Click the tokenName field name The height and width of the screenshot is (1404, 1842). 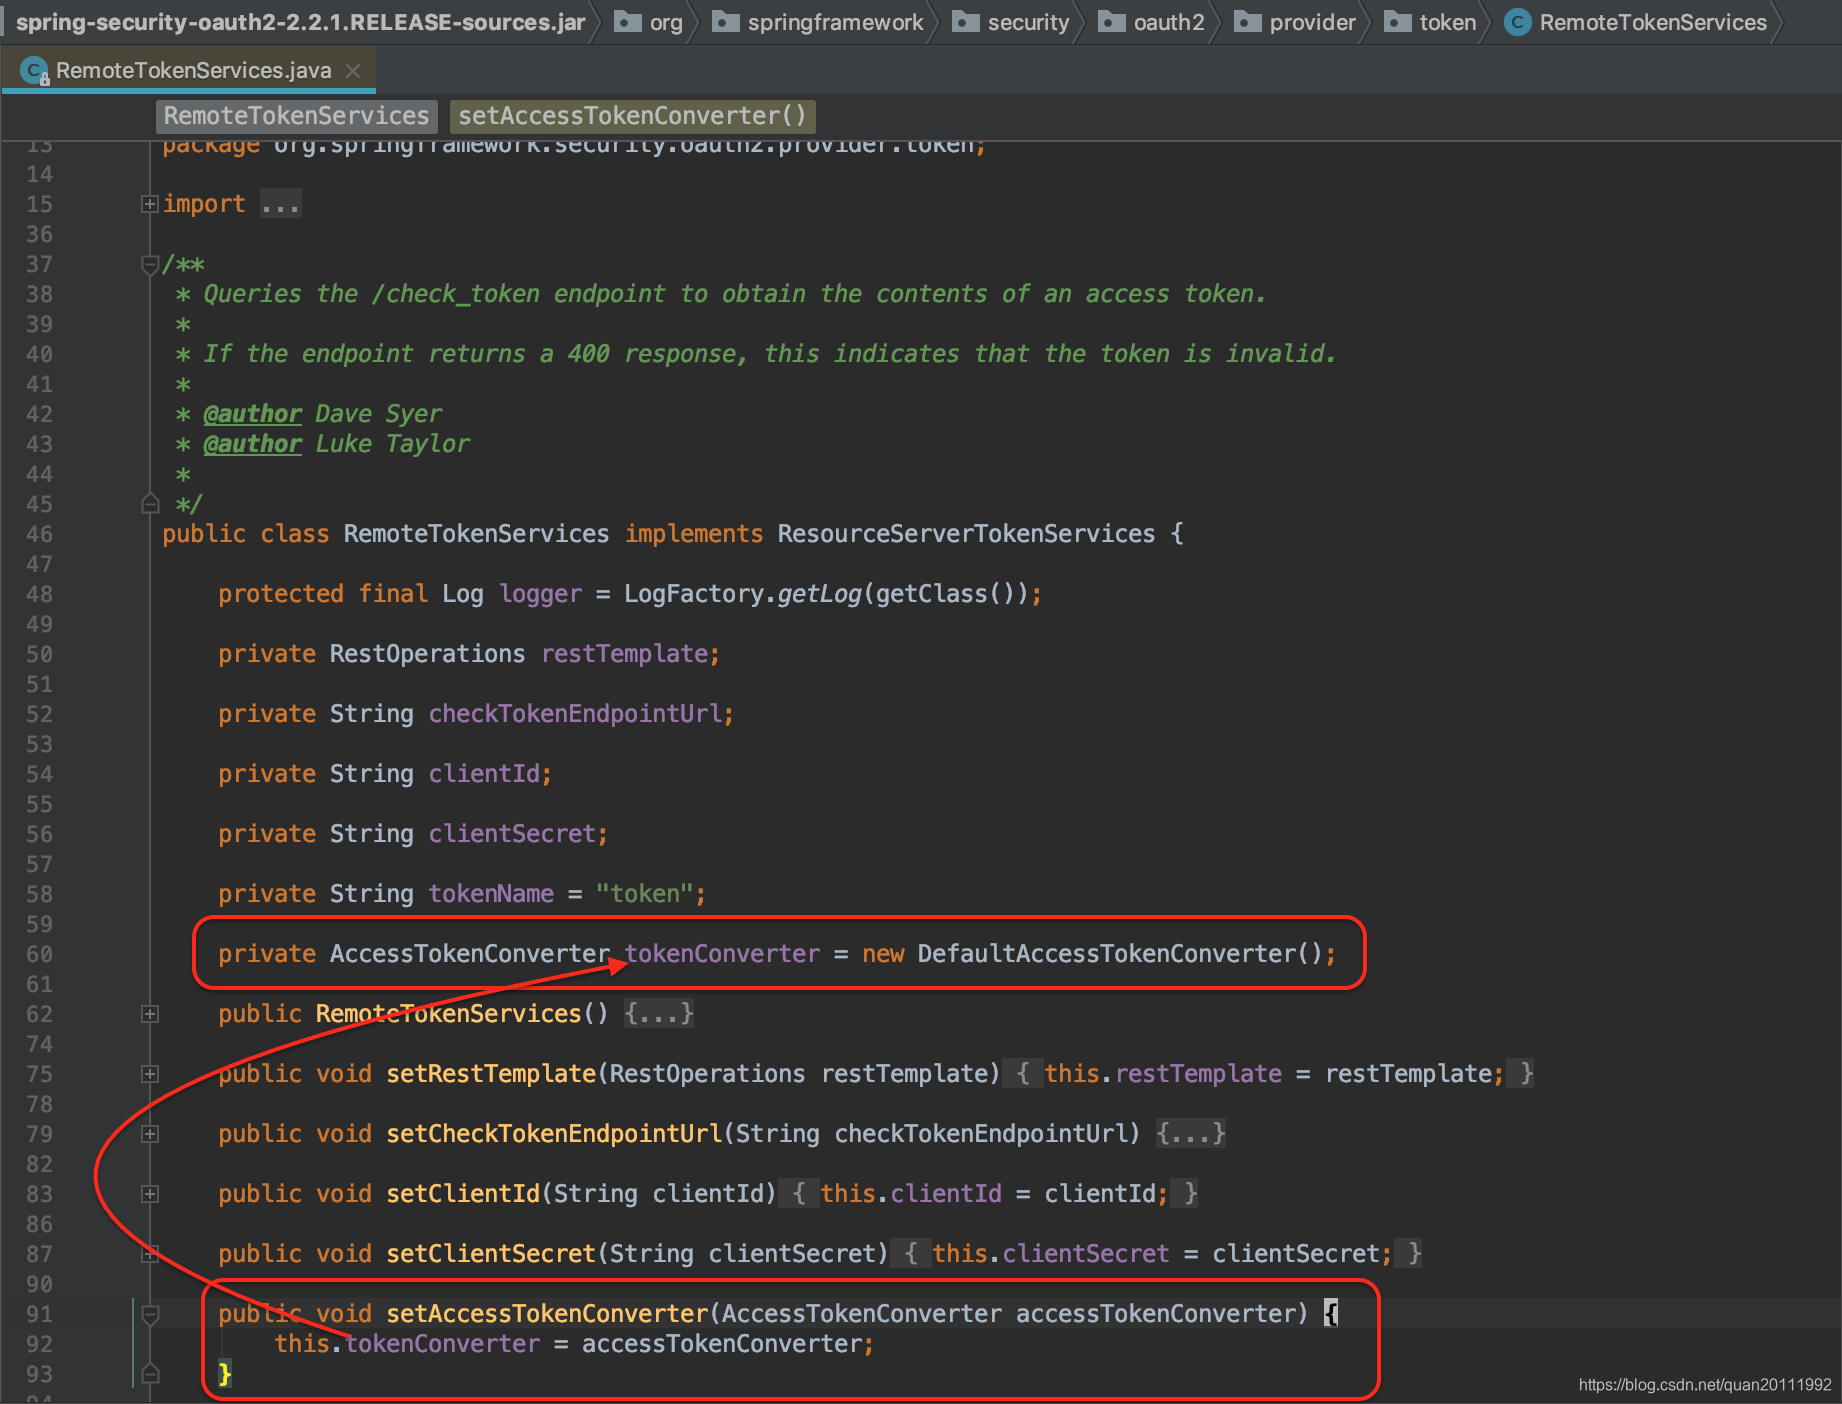[x=491, y=894]
